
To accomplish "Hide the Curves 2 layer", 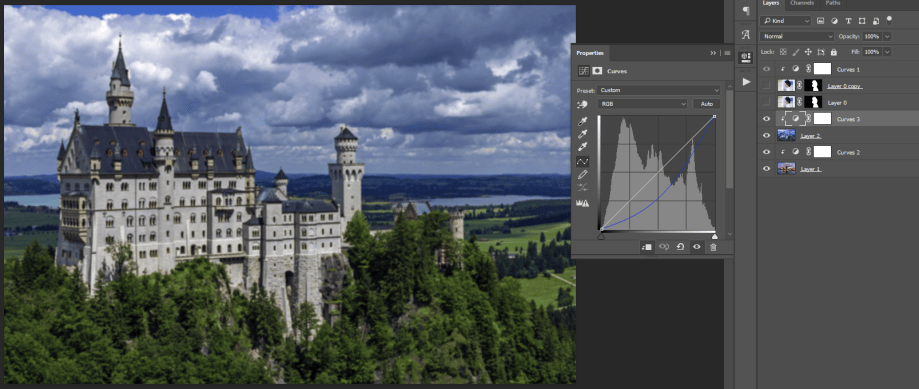I will [767, 152].
